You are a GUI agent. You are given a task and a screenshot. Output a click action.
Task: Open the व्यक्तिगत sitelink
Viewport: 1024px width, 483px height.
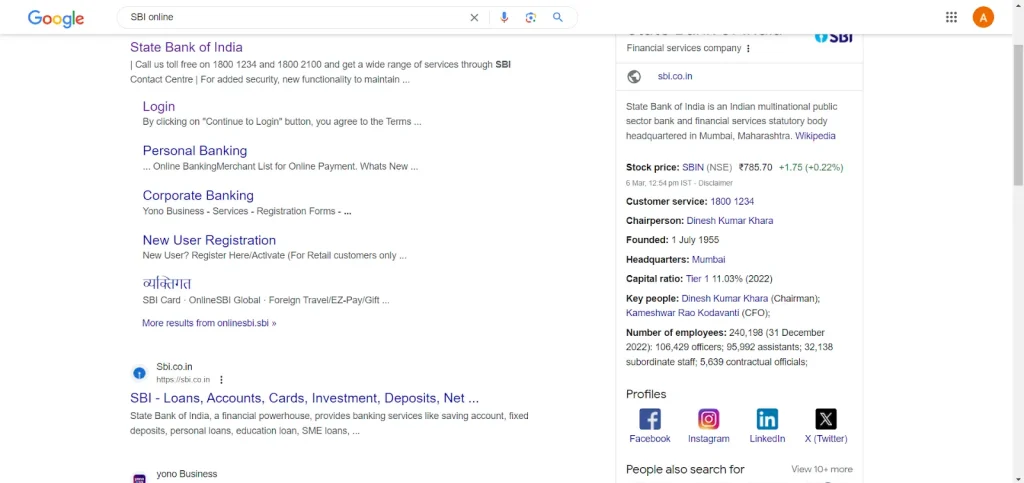click(x=167, y=284)
